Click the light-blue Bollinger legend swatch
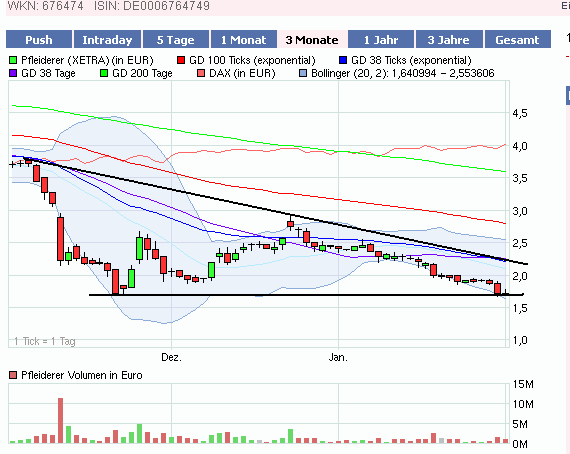 303,73
